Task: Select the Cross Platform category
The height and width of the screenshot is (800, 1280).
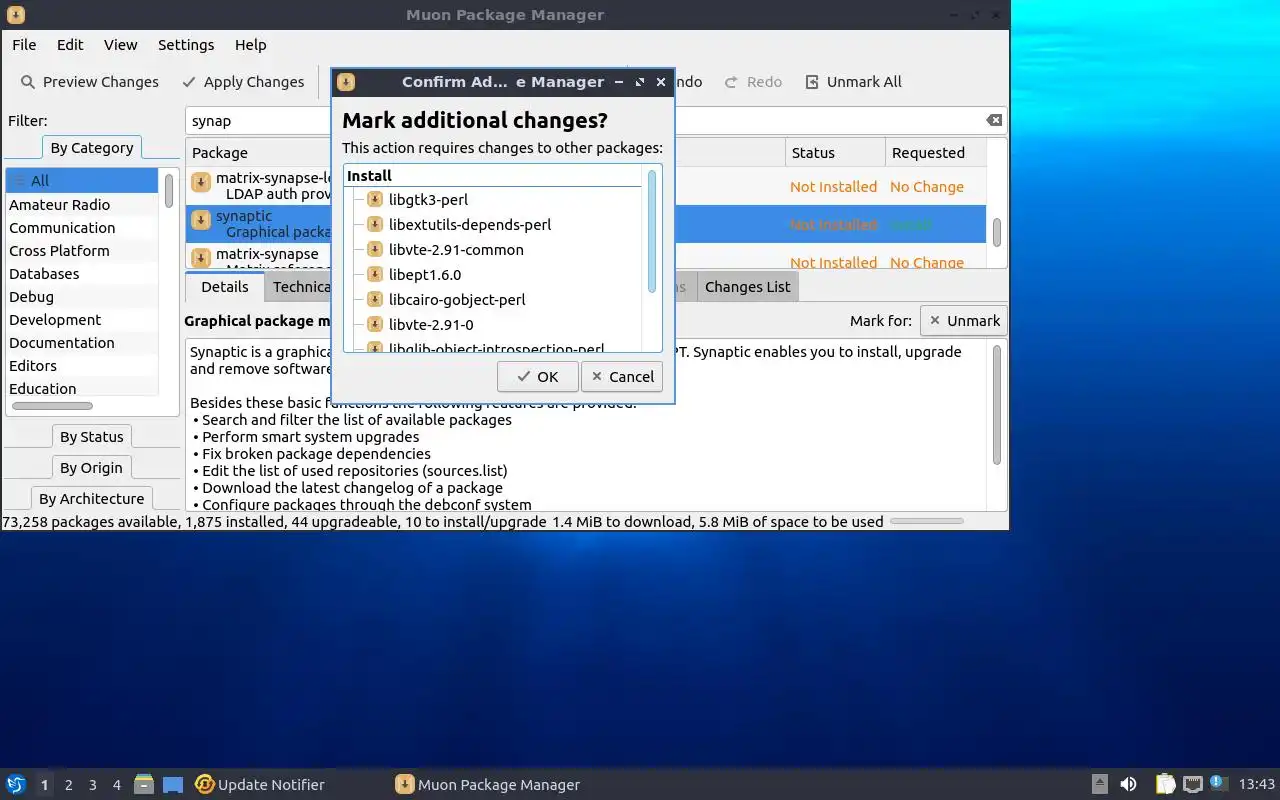Action: [x=81, y=250]
